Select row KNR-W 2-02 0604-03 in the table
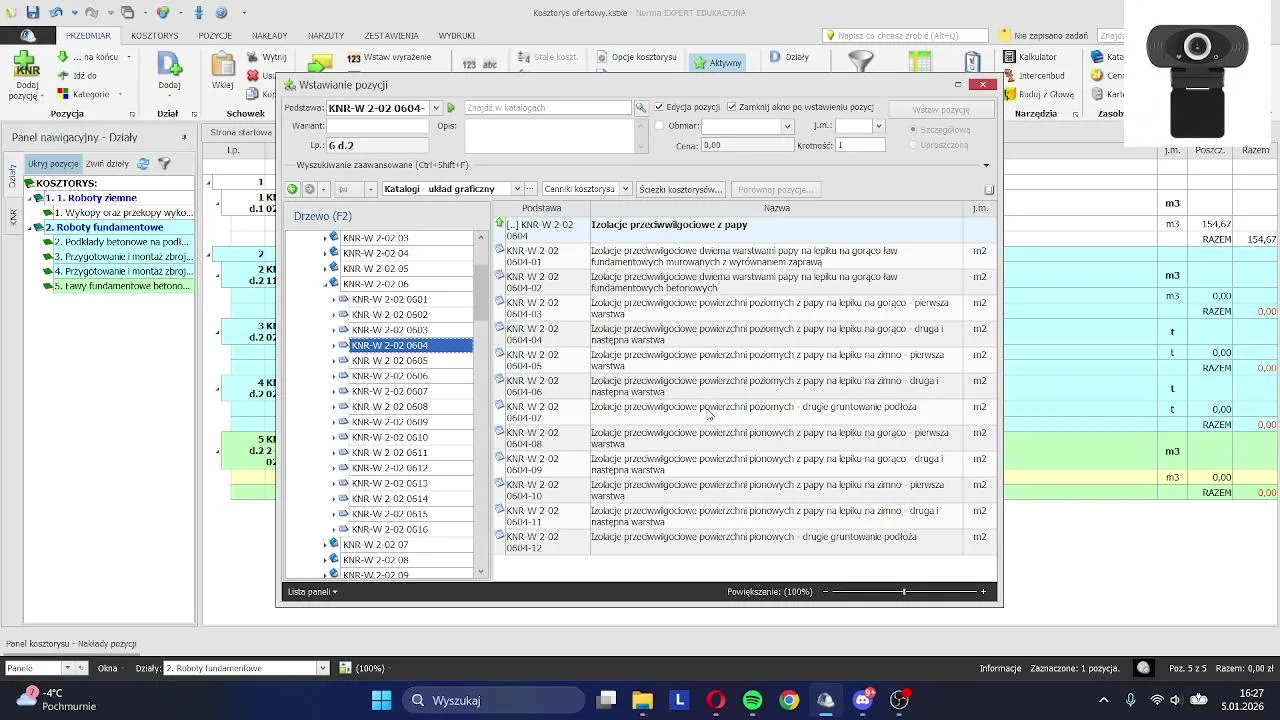The image size is (1280, 720). click(x=745, y=307)
